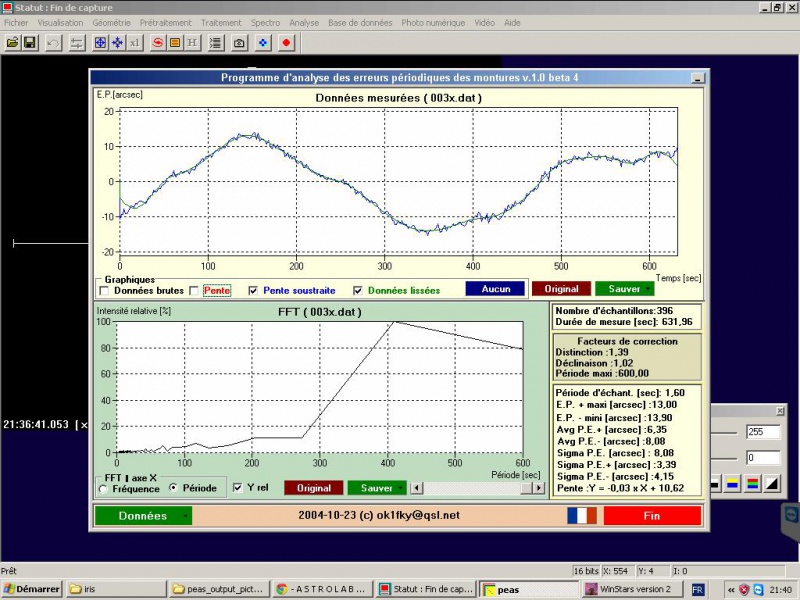Click the red-green-blue palette button

click(753, 484)
